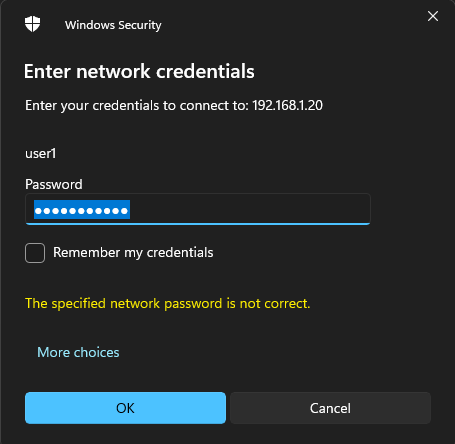Click the empty area of the password field

(x=250, y=209)
